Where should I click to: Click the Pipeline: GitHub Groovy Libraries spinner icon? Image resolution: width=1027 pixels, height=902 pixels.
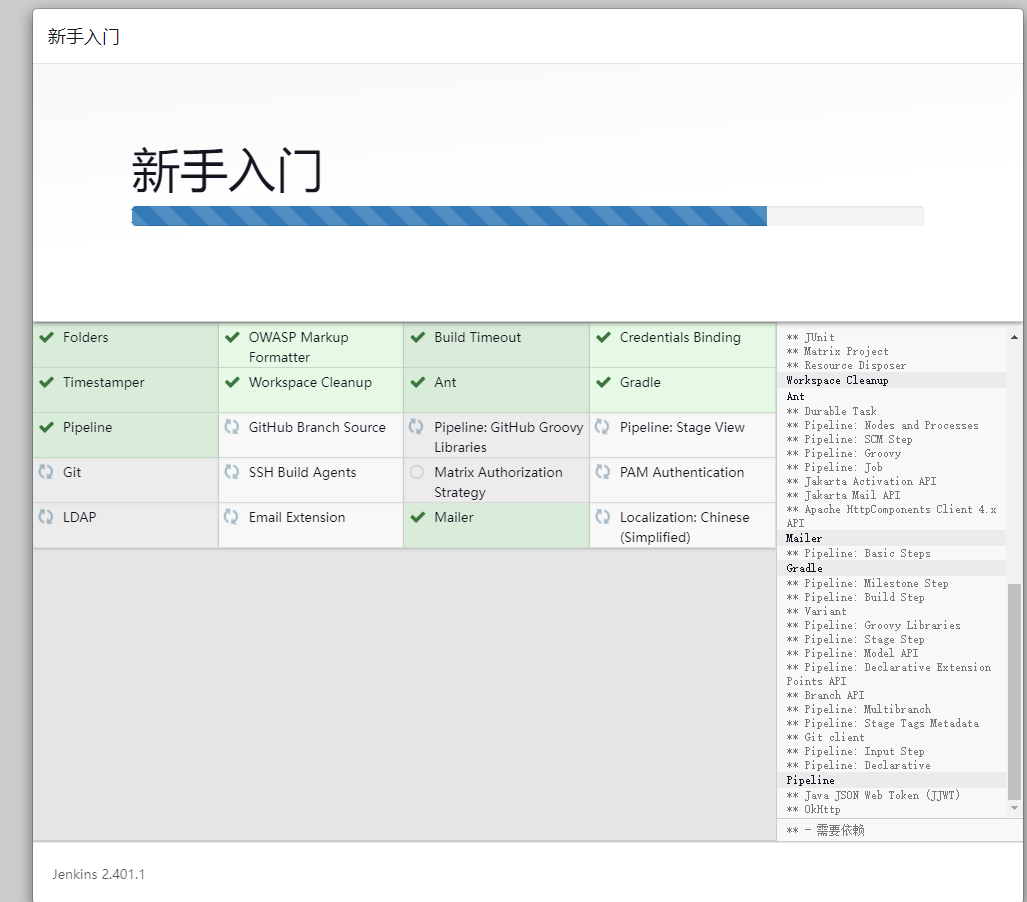(417, 427)
